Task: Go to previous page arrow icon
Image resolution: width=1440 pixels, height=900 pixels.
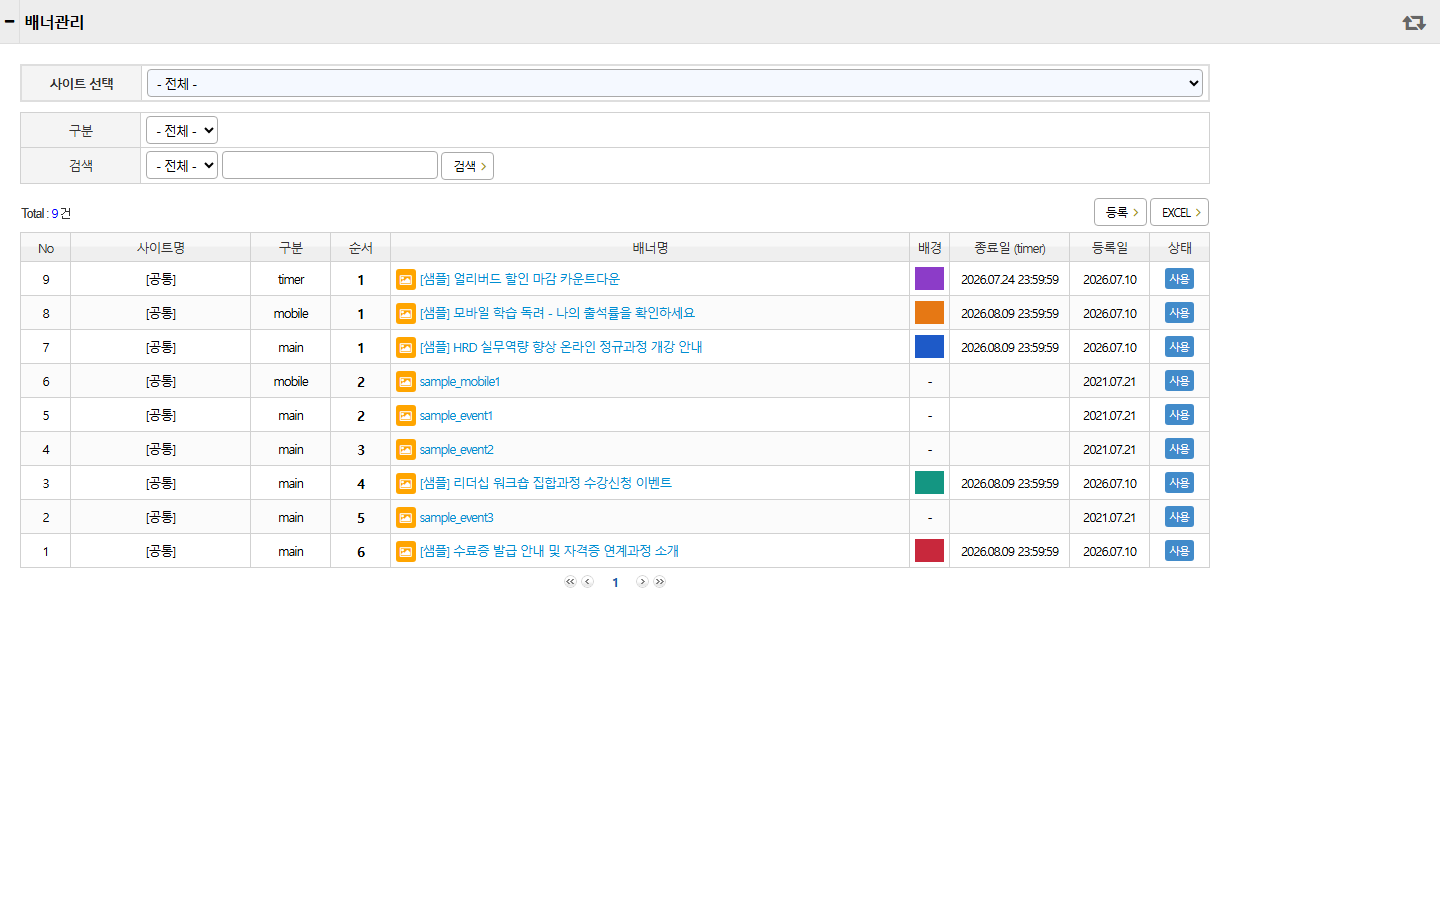Action: (x=588, y=582)
